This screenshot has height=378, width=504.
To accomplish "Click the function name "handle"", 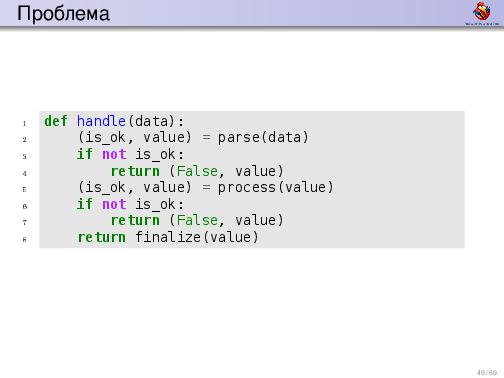I will coord(101,121).
